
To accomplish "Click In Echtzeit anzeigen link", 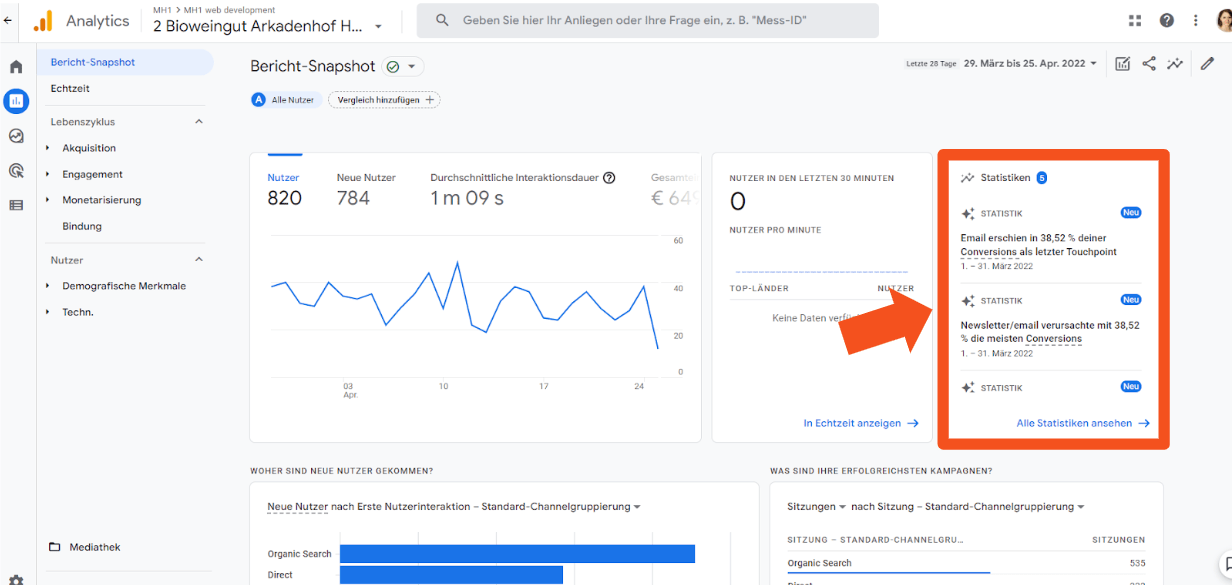I will (x=860, y=423).
